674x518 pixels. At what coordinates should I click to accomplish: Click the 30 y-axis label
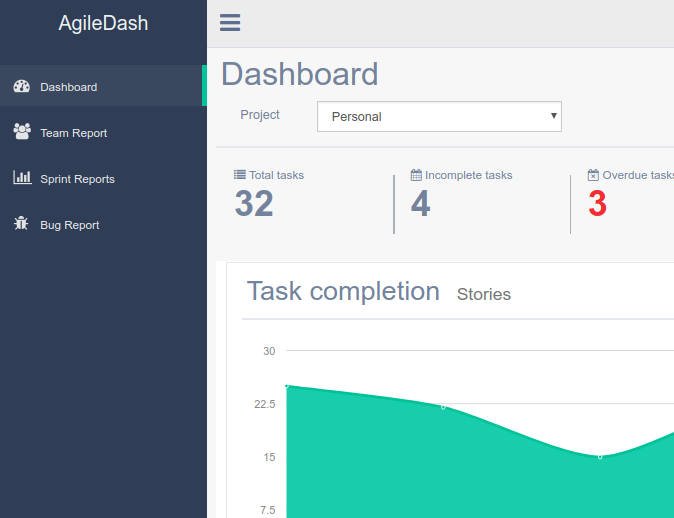(x=269, y=351)
